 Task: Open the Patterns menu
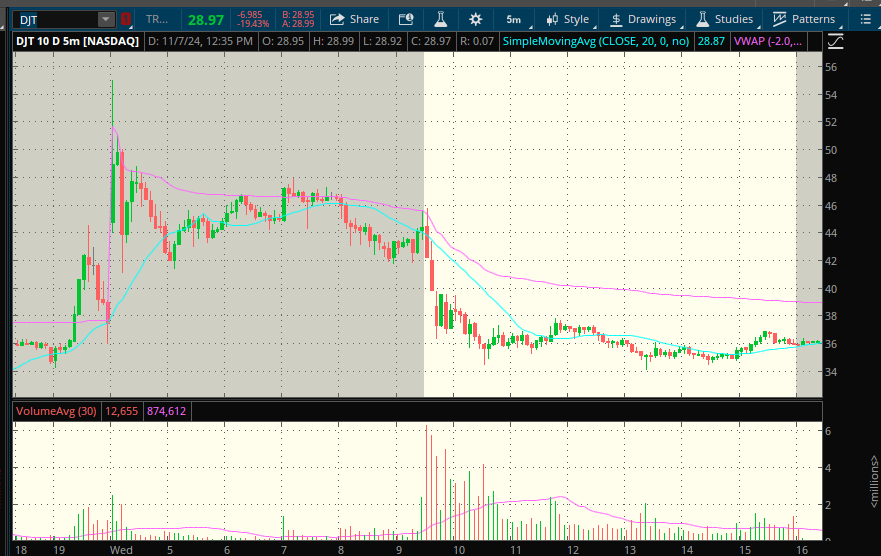pyautogui.click(x=803, y=20)
